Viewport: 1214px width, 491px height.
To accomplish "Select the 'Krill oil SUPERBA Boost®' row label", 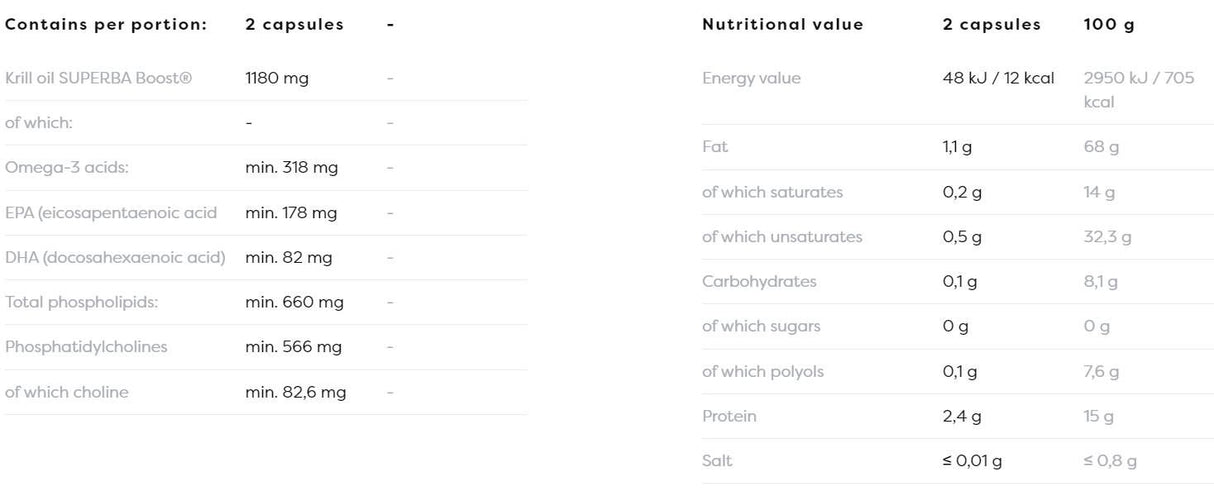I will (x=98, y=78).
